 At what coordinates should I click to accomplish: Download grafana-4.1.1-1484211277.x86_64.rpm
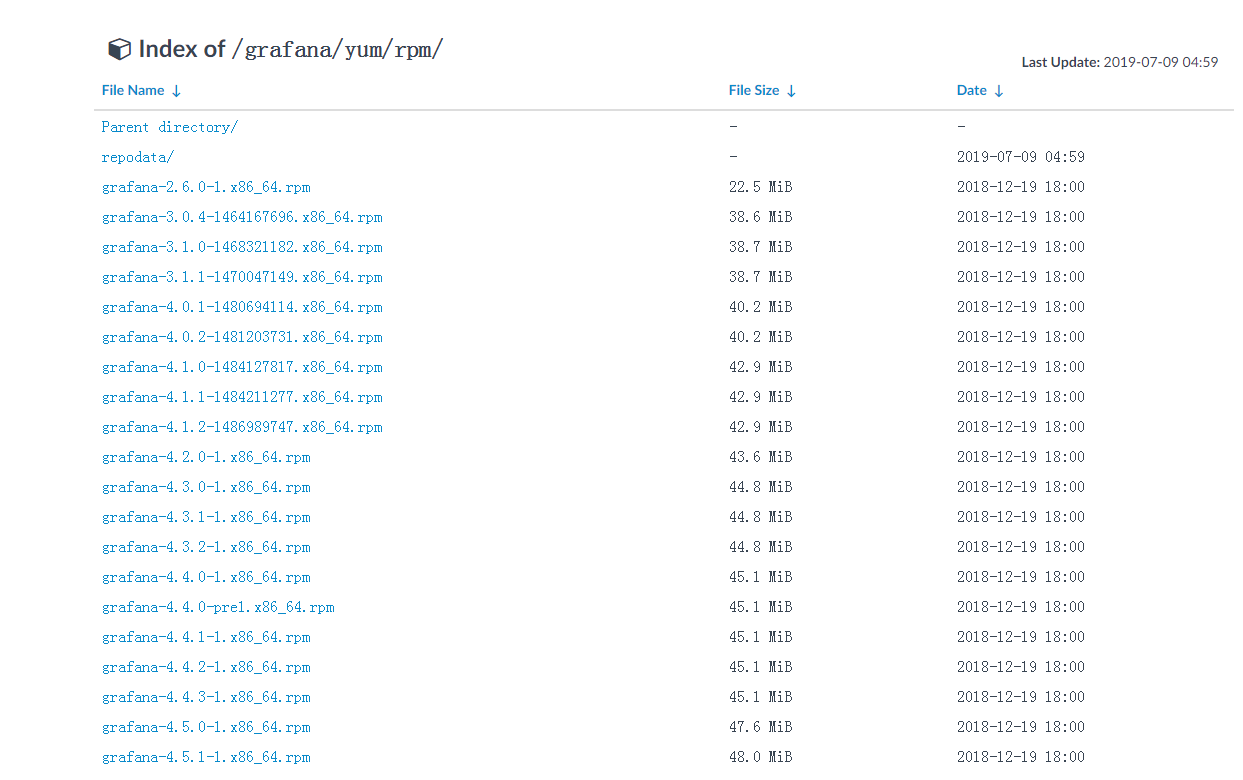click(x=242, y=397)
